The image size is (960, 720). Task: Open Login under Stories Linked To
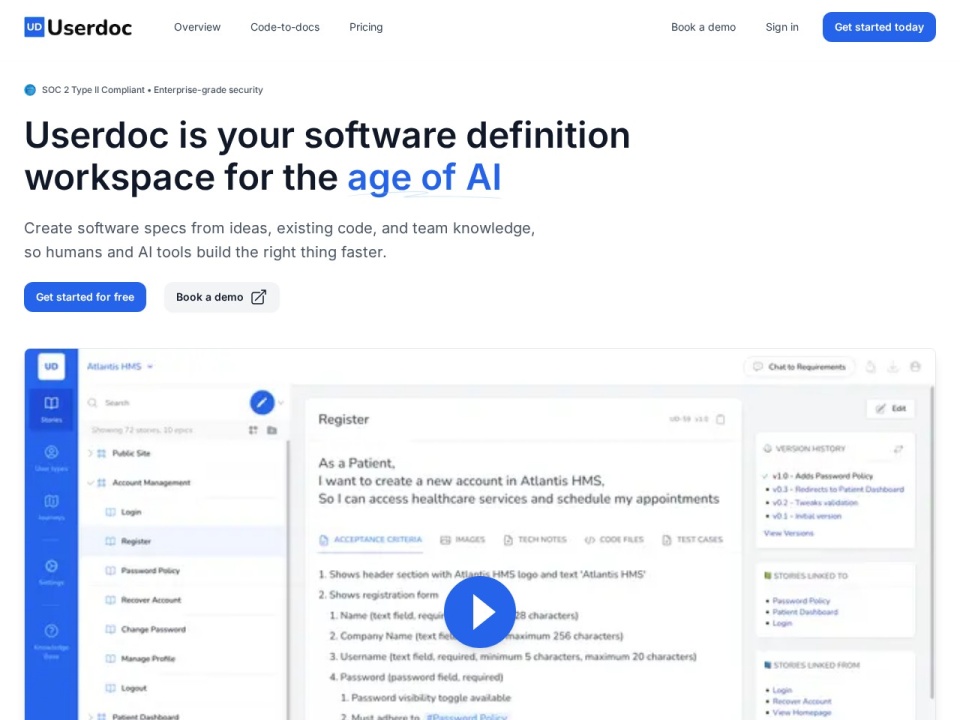(782, 623)
